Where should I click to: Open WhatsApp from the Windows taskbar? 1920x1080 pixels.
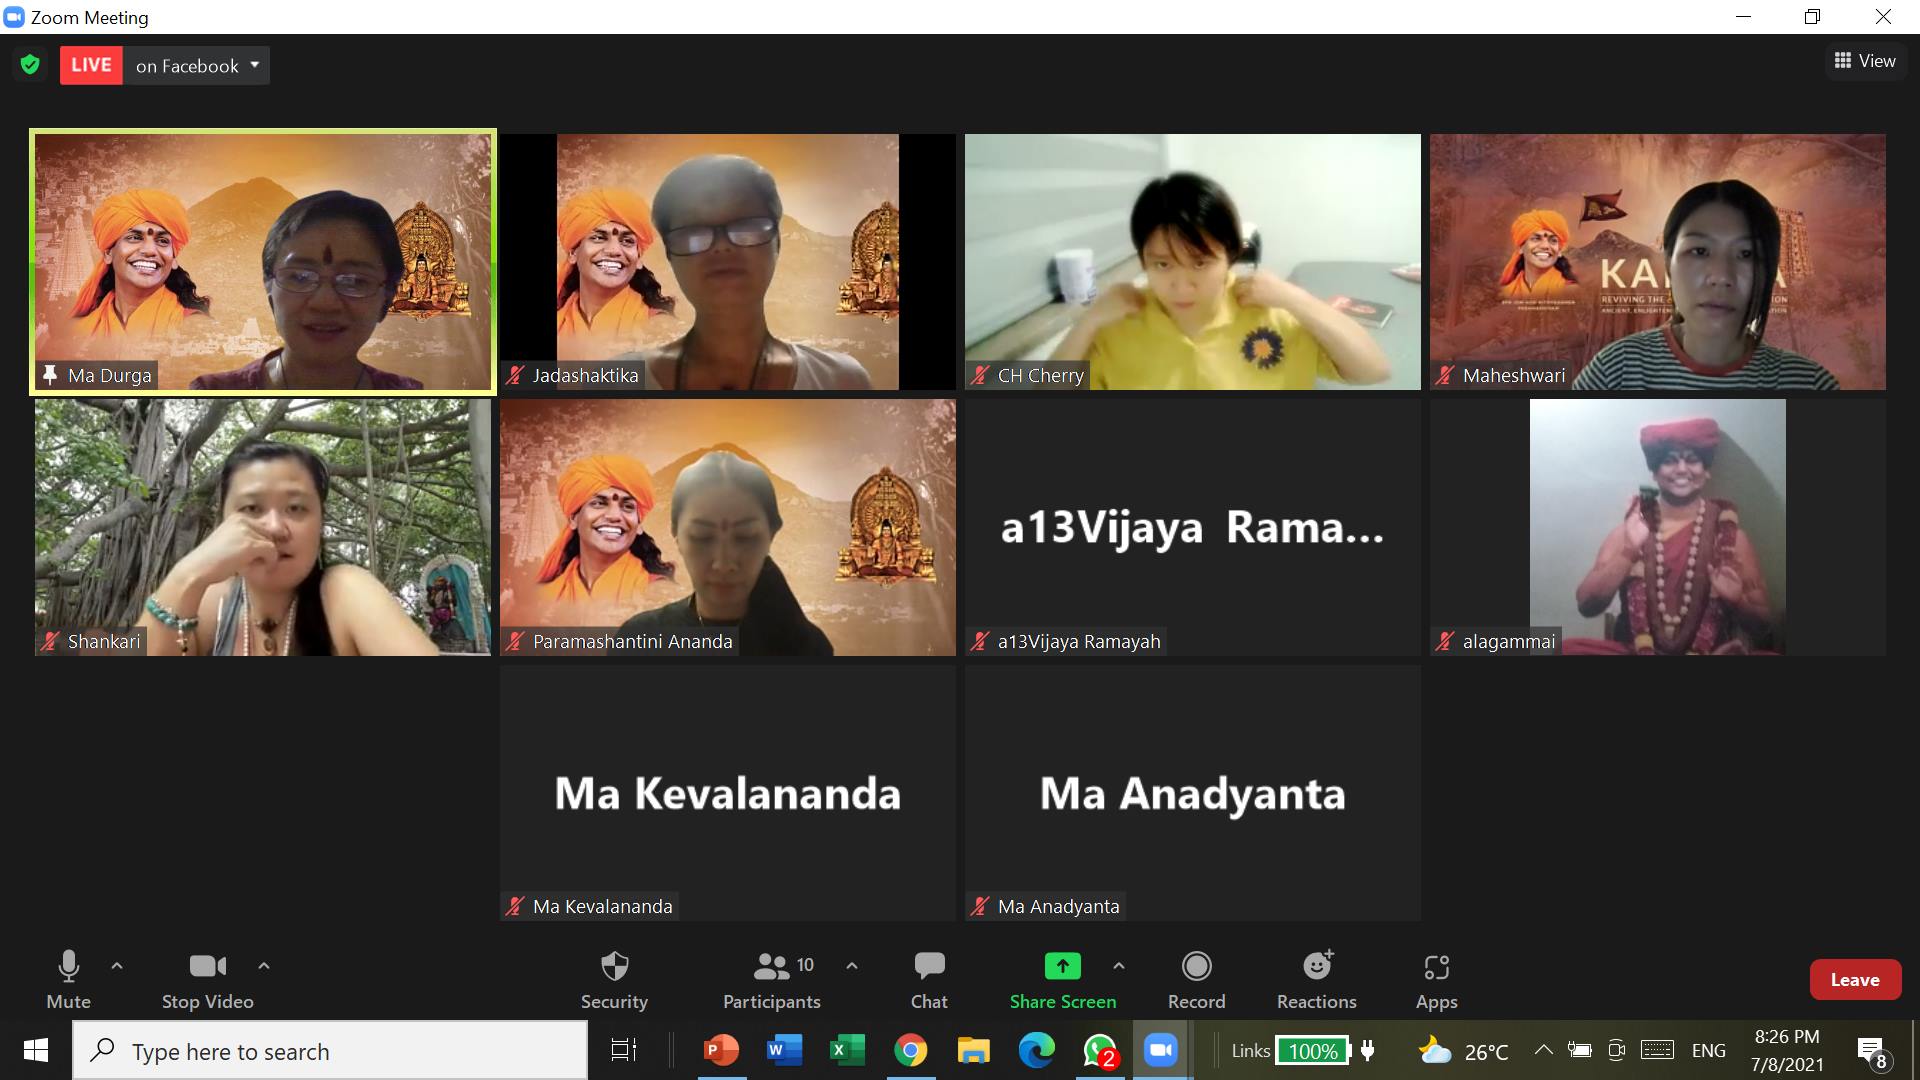(1099, 1051)
